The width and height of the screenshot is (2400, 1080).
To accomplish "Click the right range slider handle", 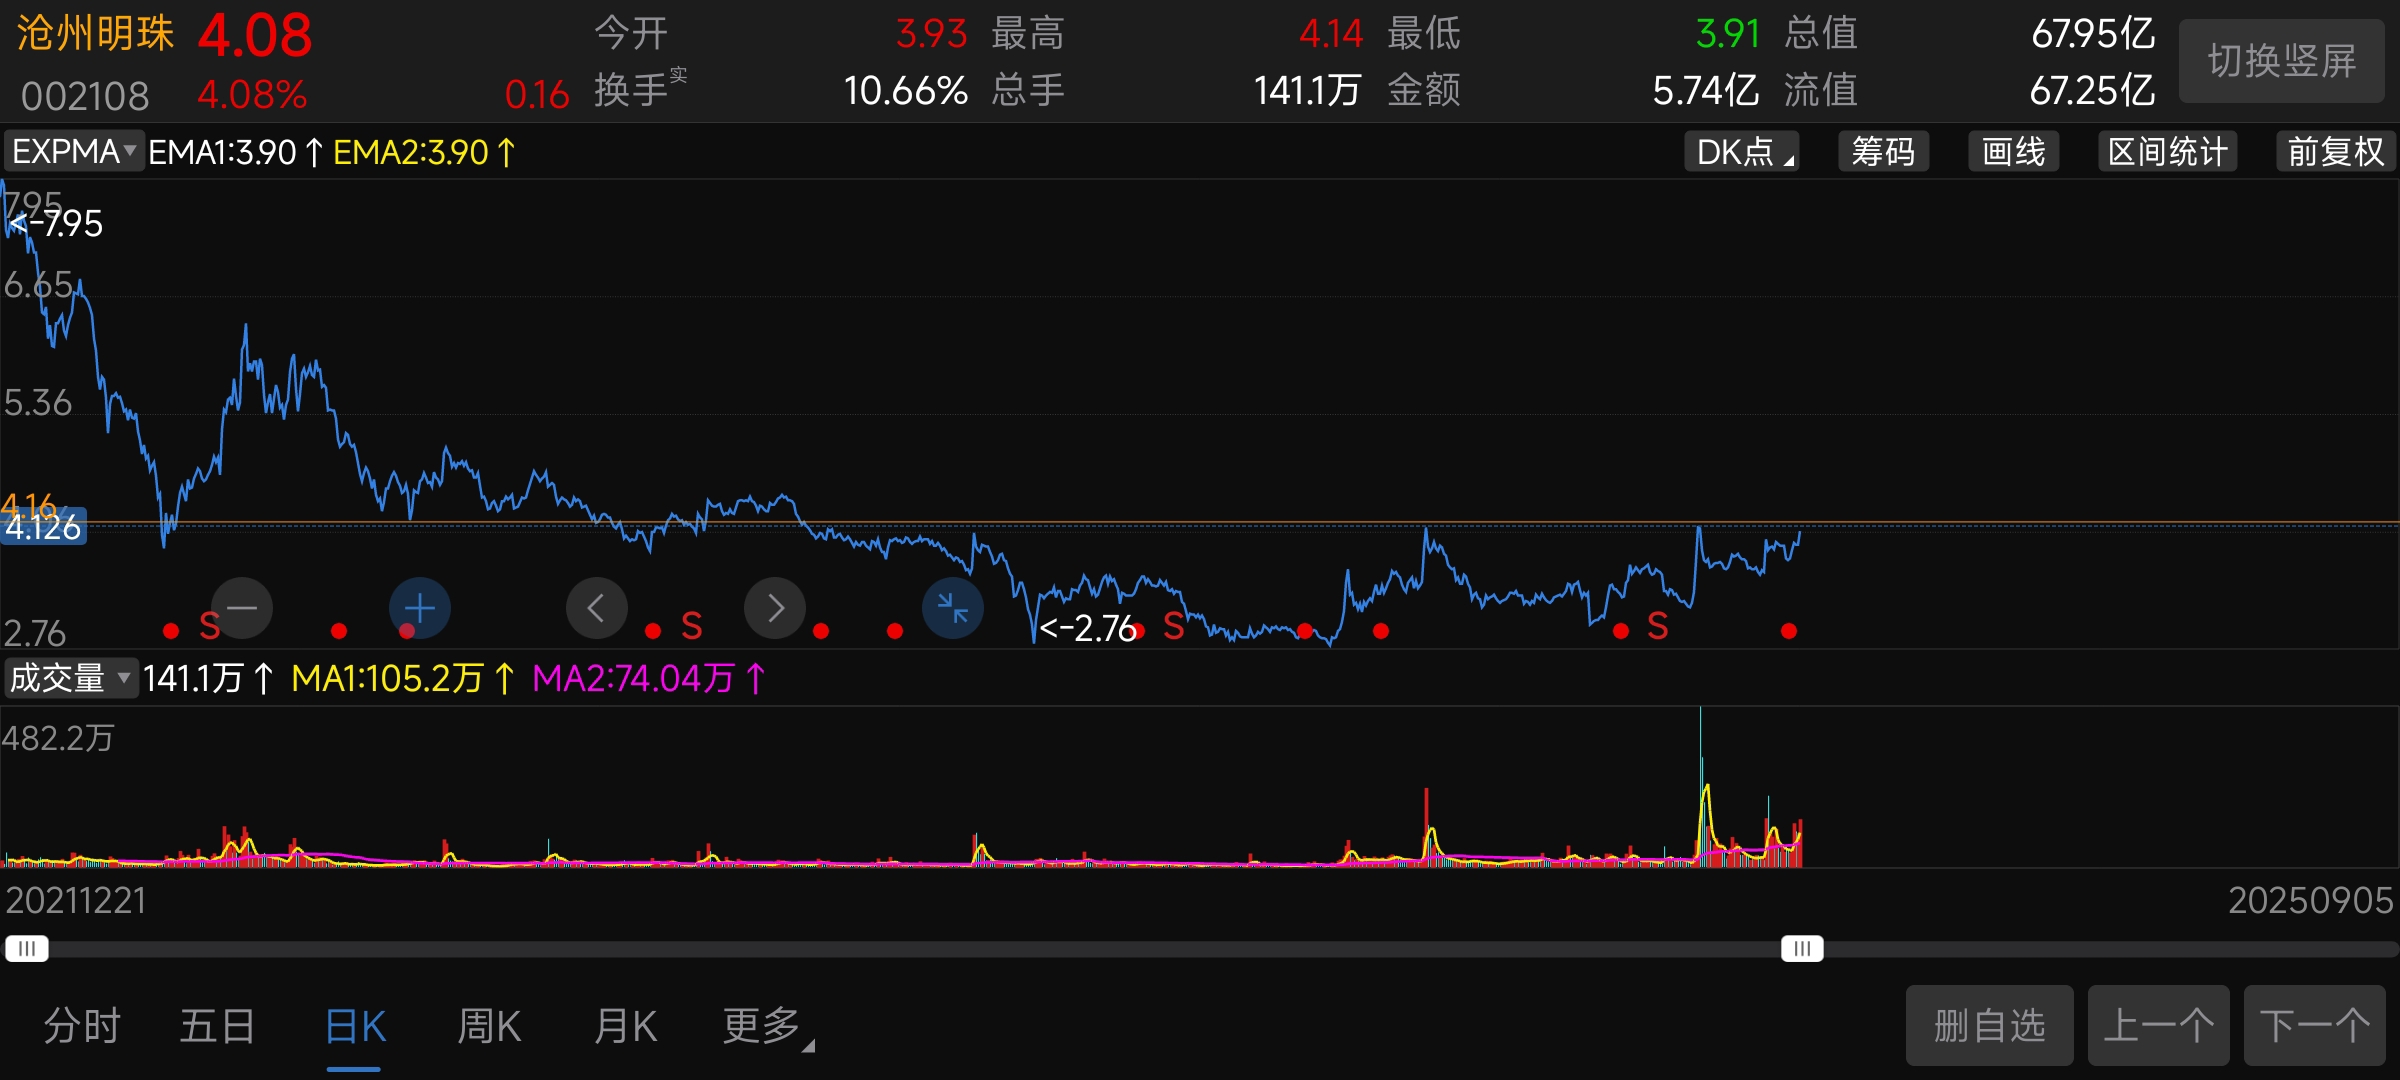I will coord(1802,948).
